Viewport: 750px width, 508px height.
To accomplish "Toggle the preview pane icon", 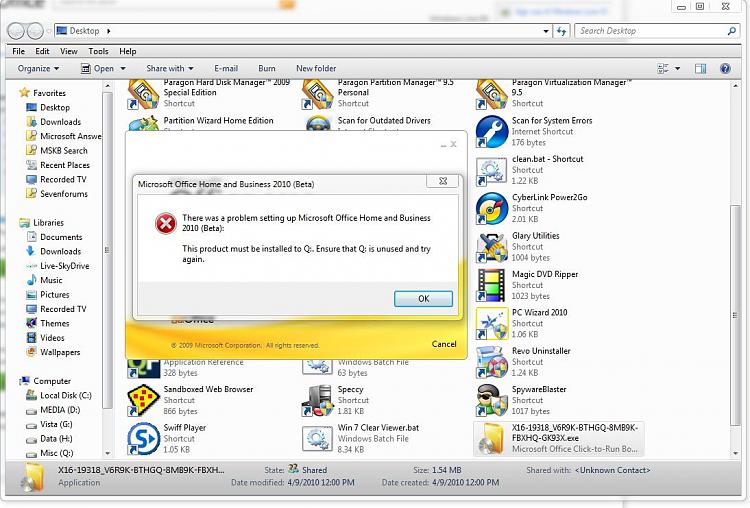I will [700, 68].
